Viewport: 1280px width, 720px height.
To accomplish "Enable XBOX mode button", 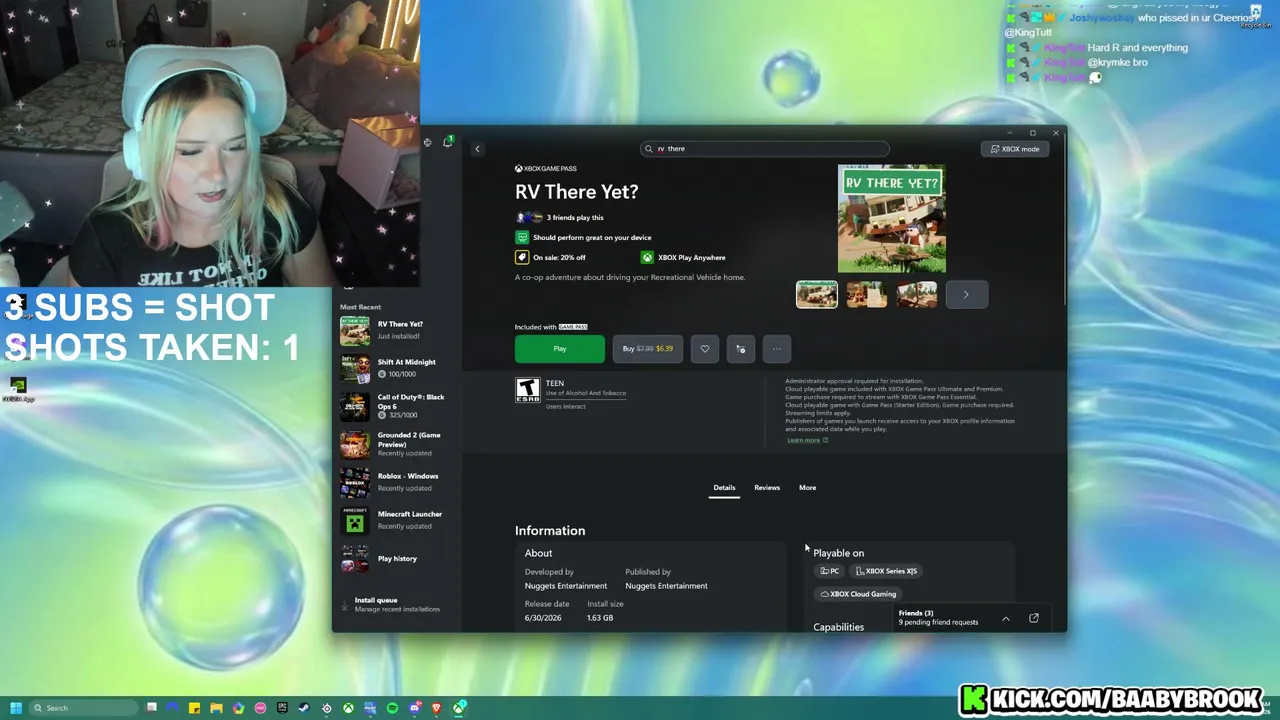I will click(1015, 149).
